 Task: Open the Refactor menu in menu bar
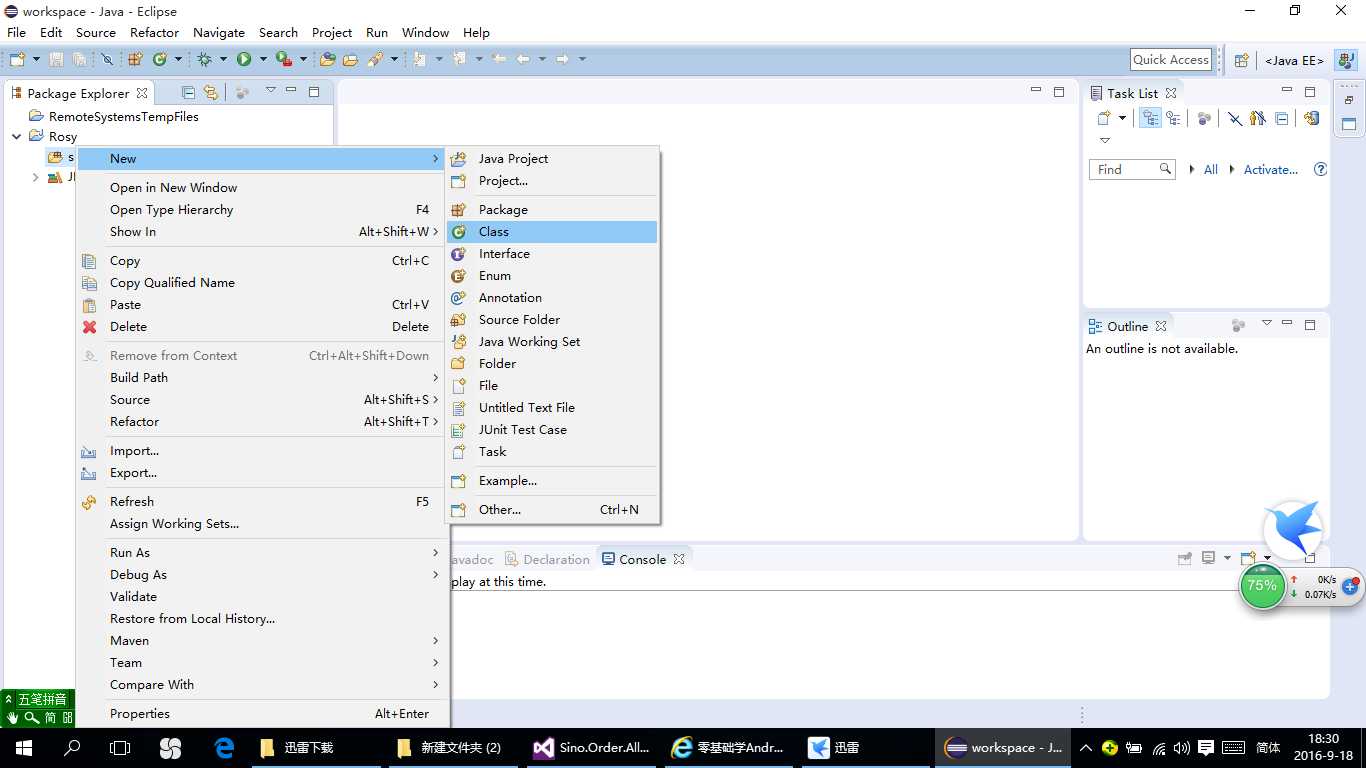point(154,32)
